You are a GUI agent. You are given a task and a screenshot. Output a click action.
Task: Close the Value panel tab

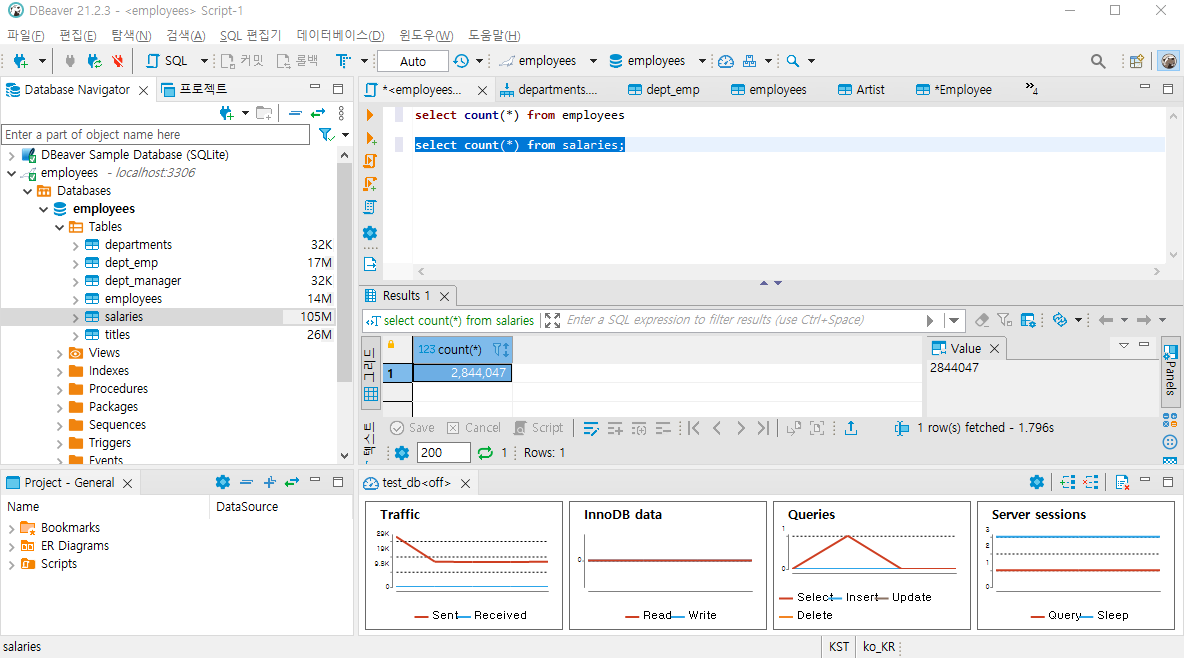(x=994, y=348)
